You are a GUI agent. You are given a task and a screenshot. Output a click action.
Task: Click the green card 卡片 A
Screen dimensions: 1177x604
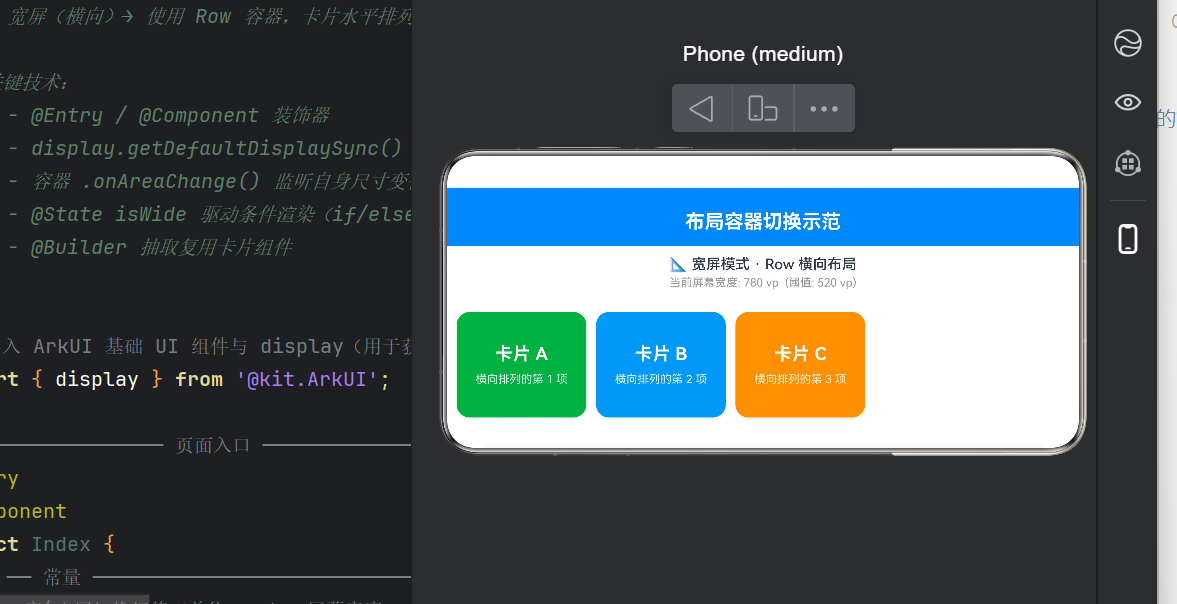(x=521, y=365)
